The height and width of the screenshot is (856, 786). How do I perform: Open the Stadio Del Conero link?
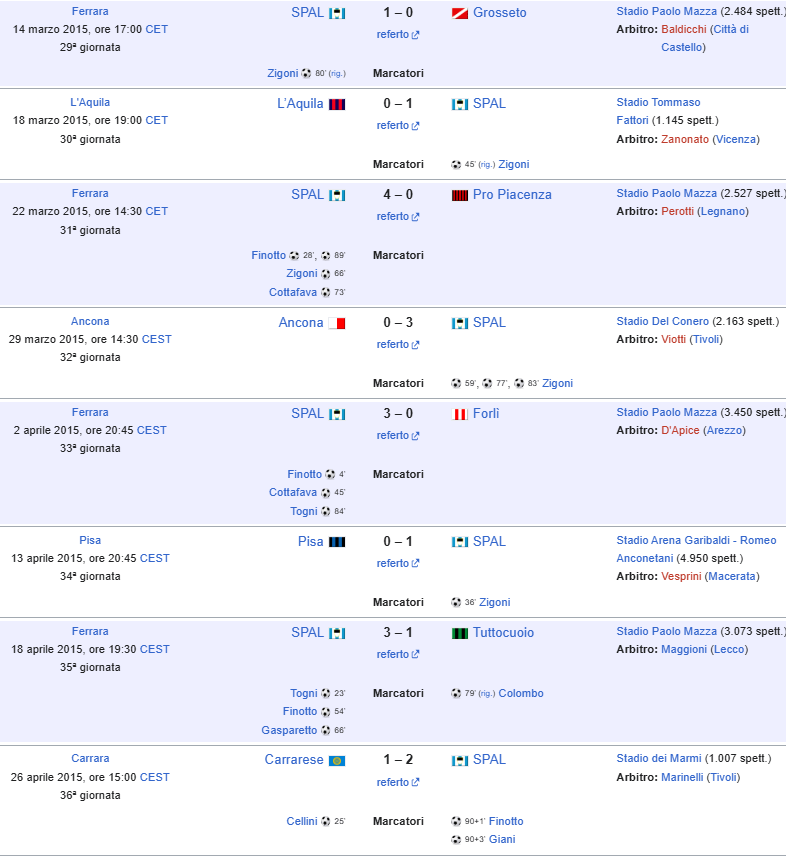tap(662, 322)
